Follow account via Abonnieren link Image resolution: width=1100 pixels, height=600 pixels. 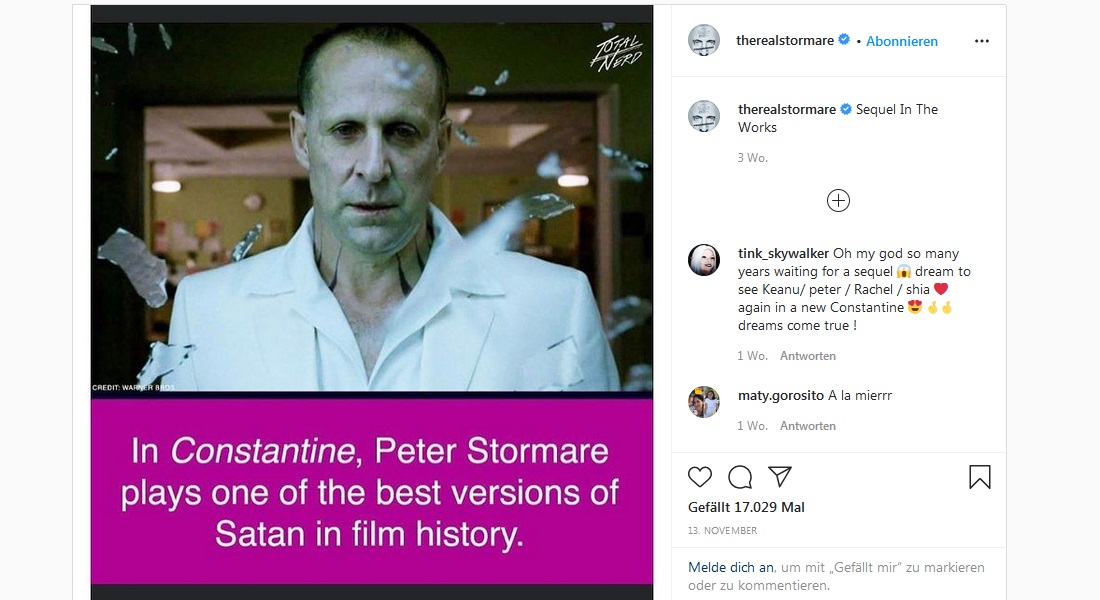(x=902, y=41)
